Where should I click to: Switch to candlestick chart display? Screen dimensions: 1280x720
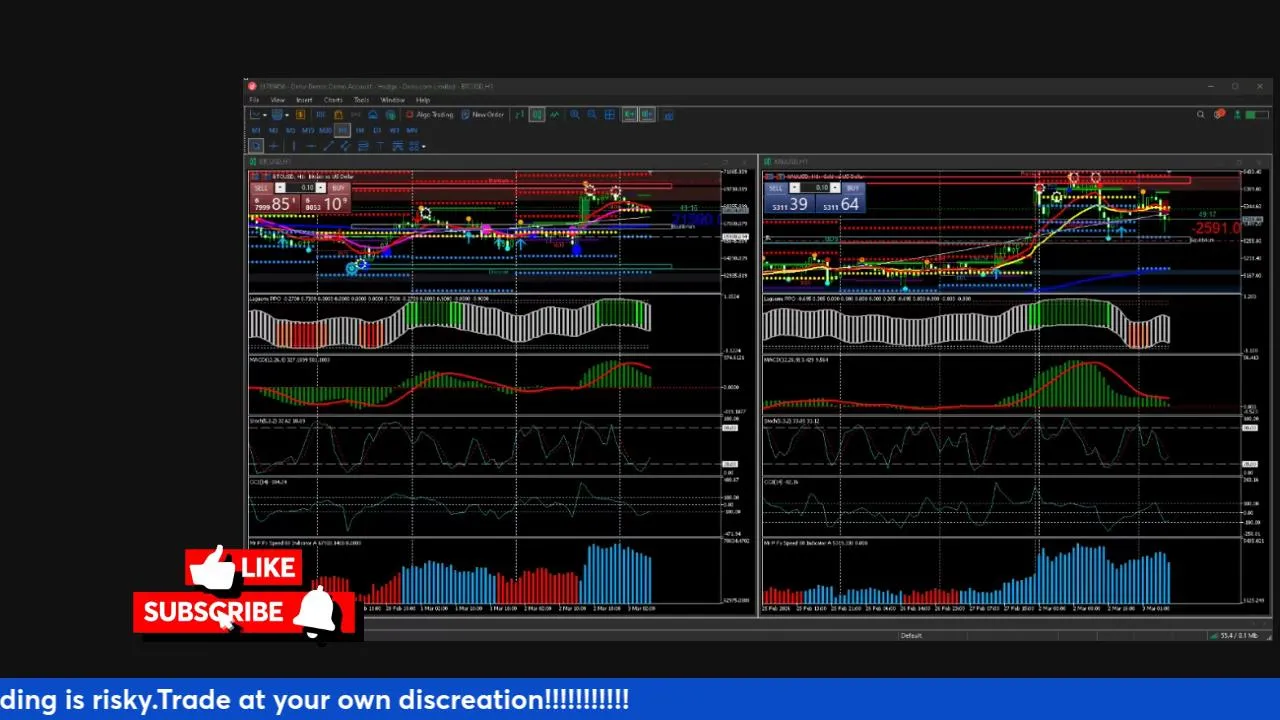coord(537,115)
